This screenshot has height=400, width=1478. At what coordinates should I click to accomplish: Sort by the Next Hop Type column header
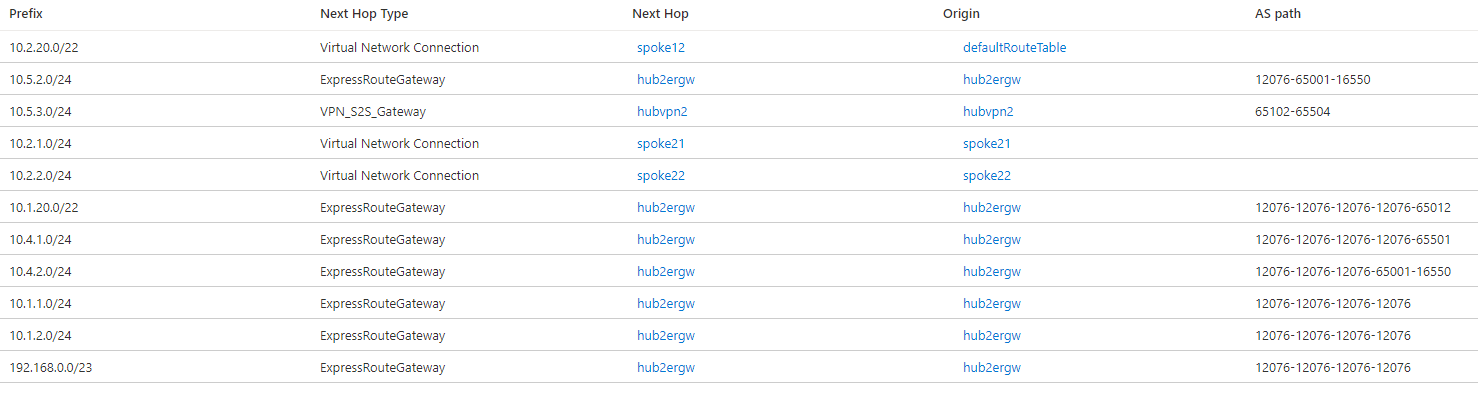point(364,14)
